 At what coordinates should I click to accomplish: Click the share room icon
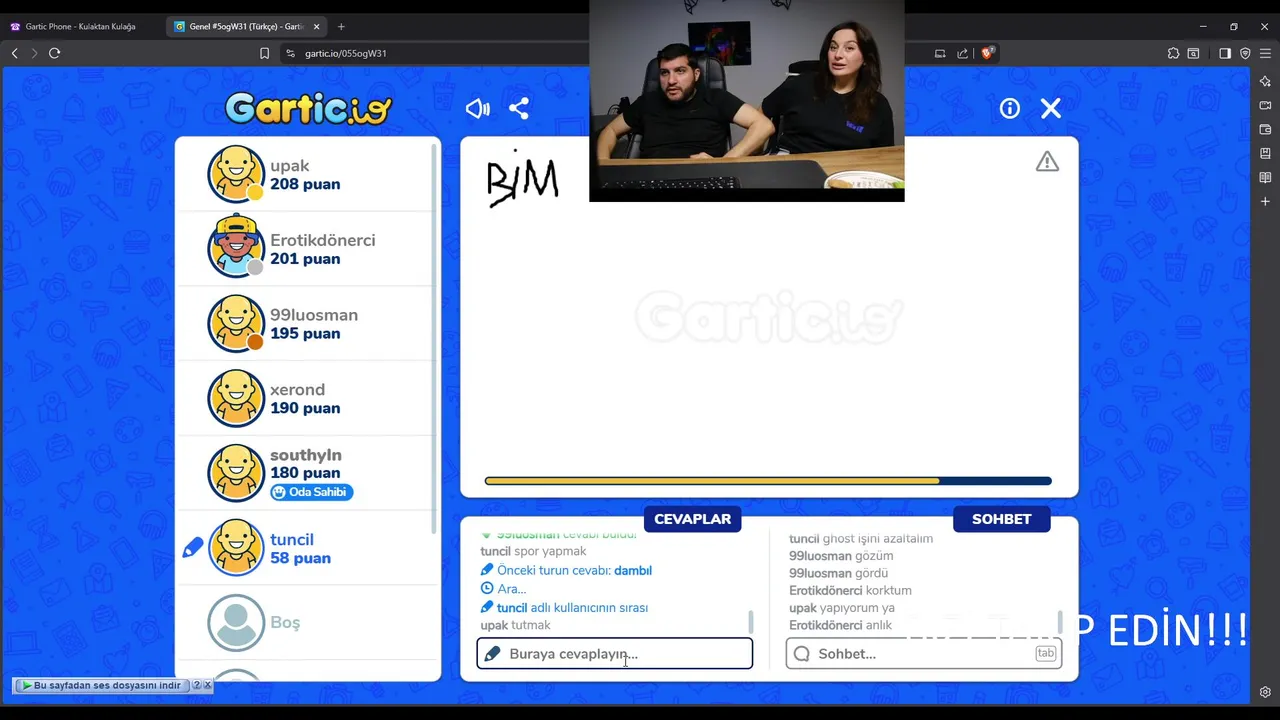pos(519,108)
